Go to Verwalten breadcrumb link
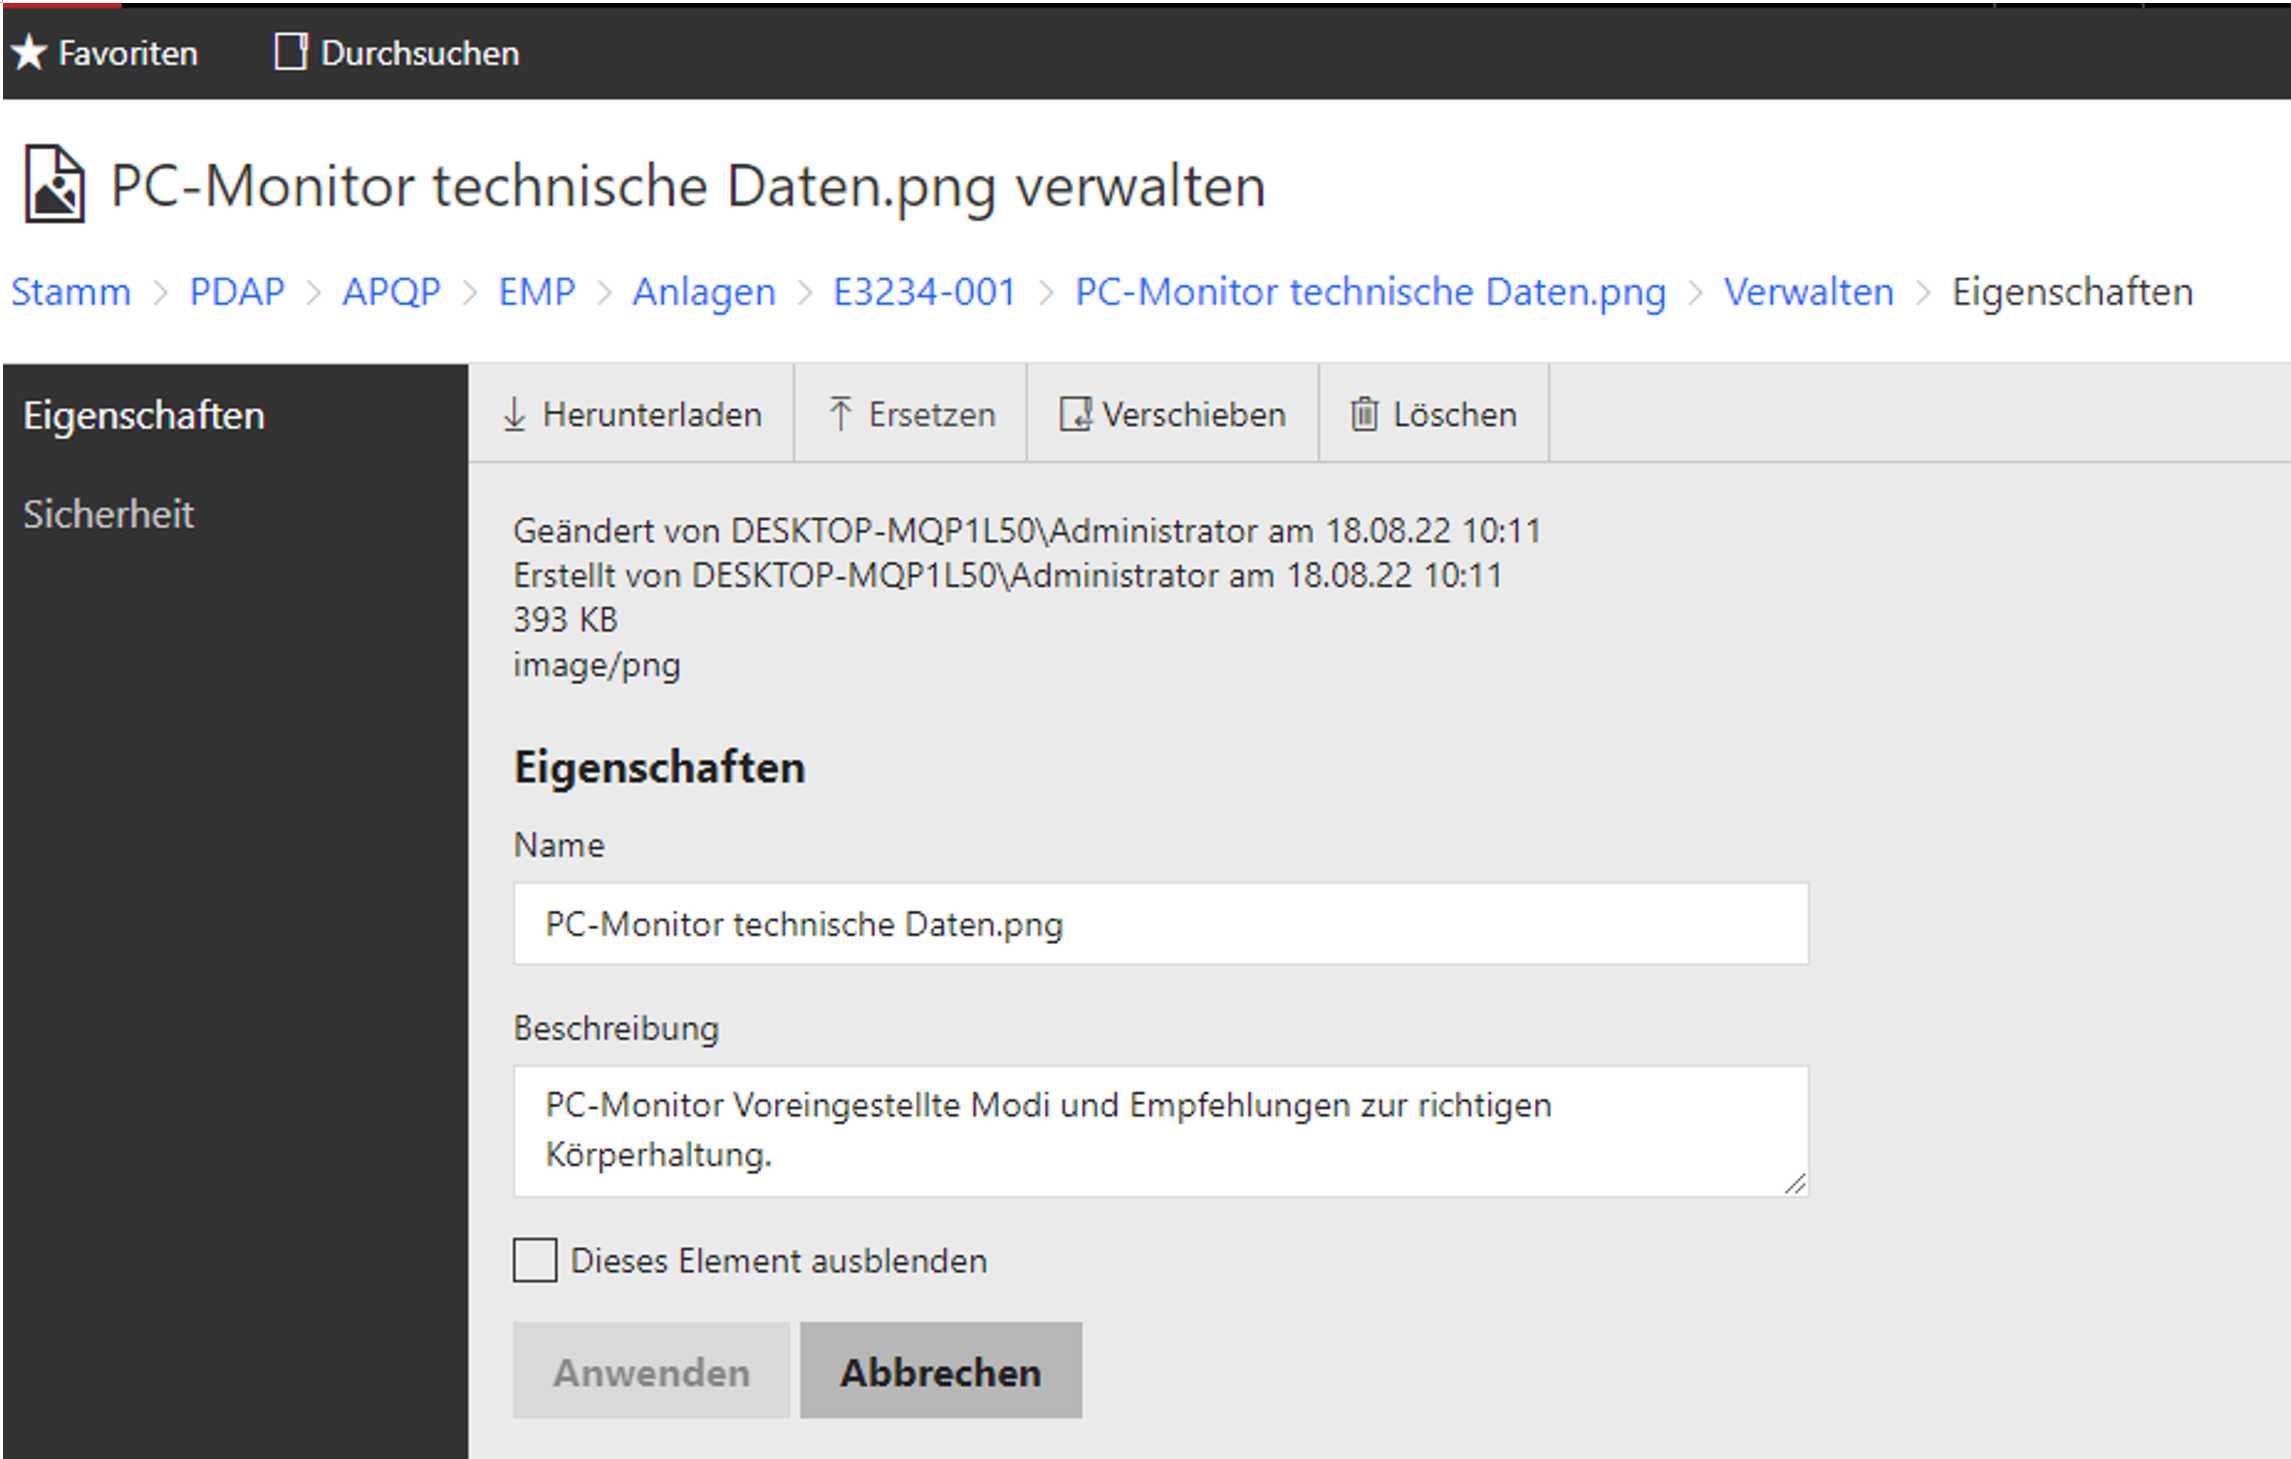This screenshot has height=1459, width=2291. (x=1808, y=292)
